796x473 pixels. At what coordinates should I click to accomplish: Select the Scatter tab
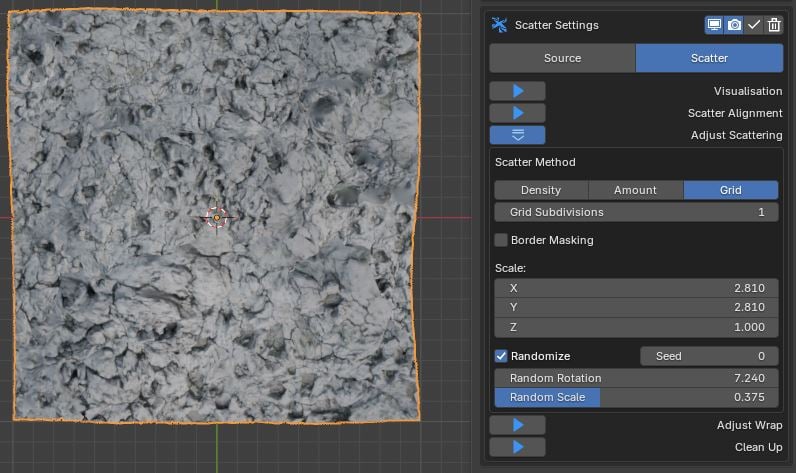tap(709, 58)
